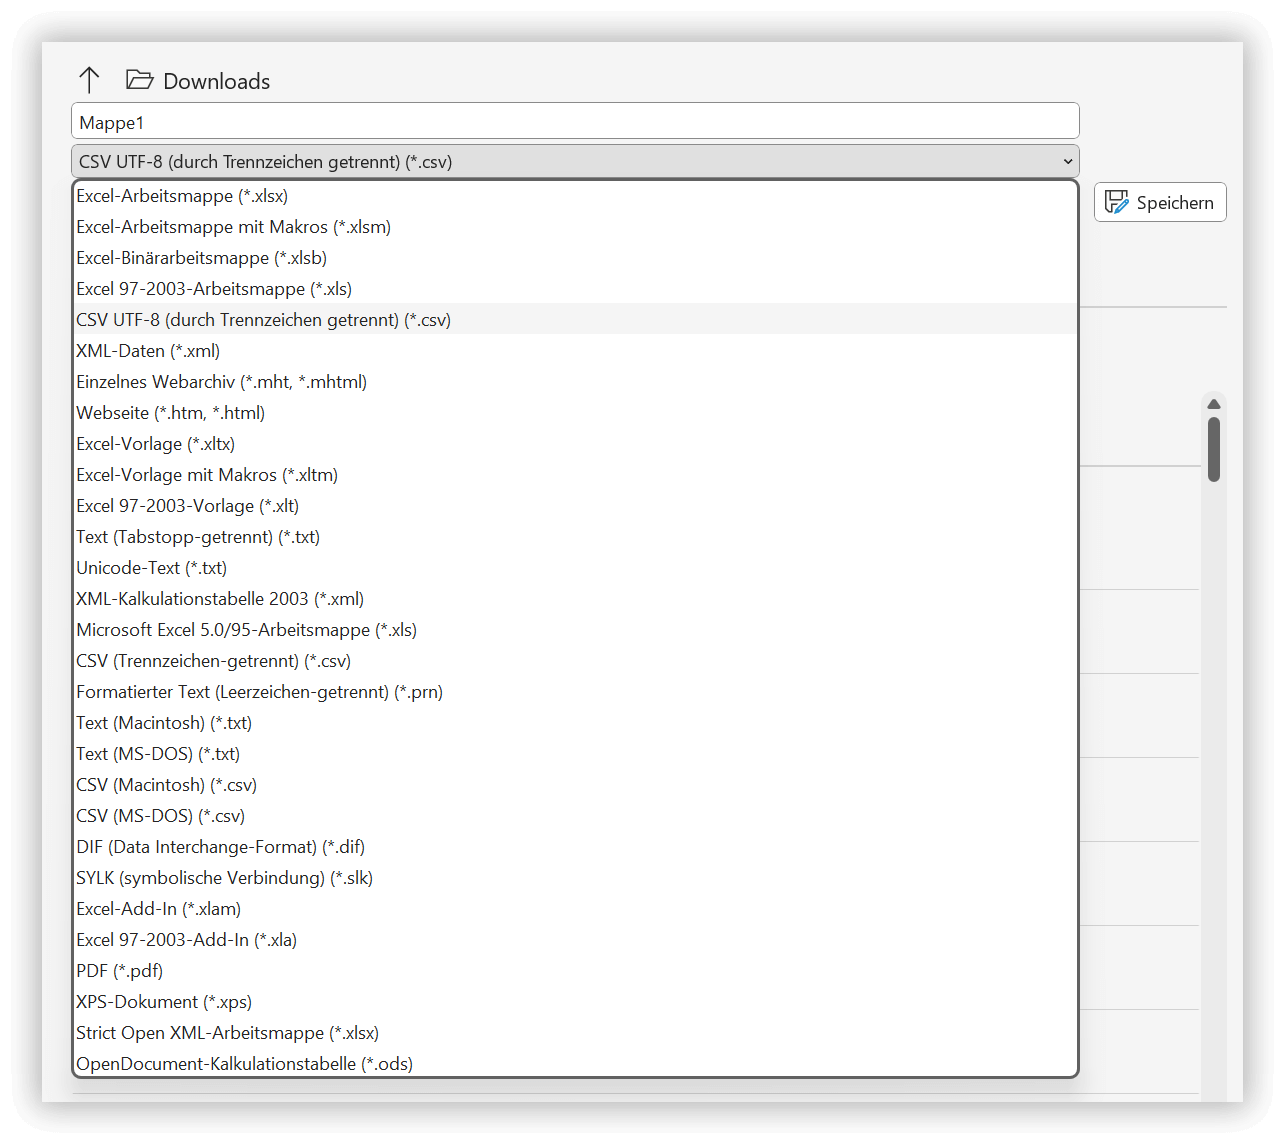Pick Text (Macintosh) (*.txt)
This screenshot has width=1285, height=1144.
[575, 723]
